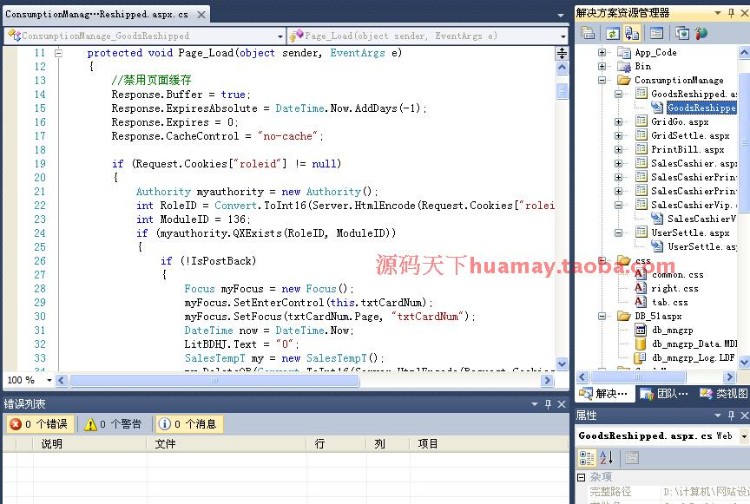Image resolution: width=750 pixels, height=504 pixels.
Task: Pin the Solution Explorer panel with pushpin
Action: point(731,13)
